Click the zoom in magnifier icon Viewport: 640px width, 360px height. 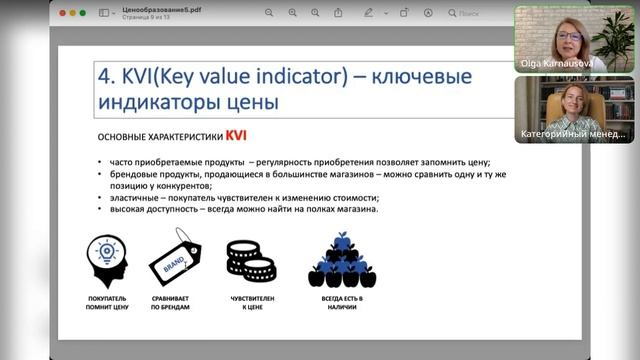pyautogui.click(x=315, y=13)
